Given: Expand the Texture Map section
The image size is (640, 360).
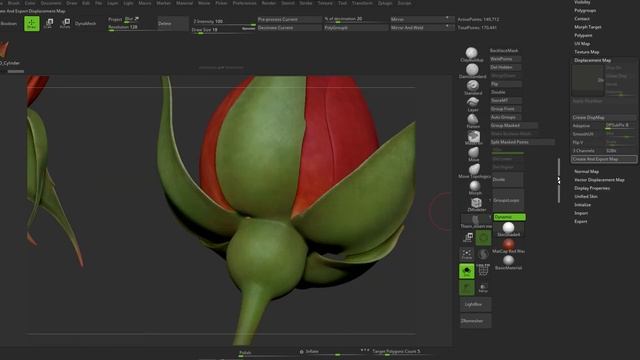Looking at the screenshot, I should pos(587,52).
